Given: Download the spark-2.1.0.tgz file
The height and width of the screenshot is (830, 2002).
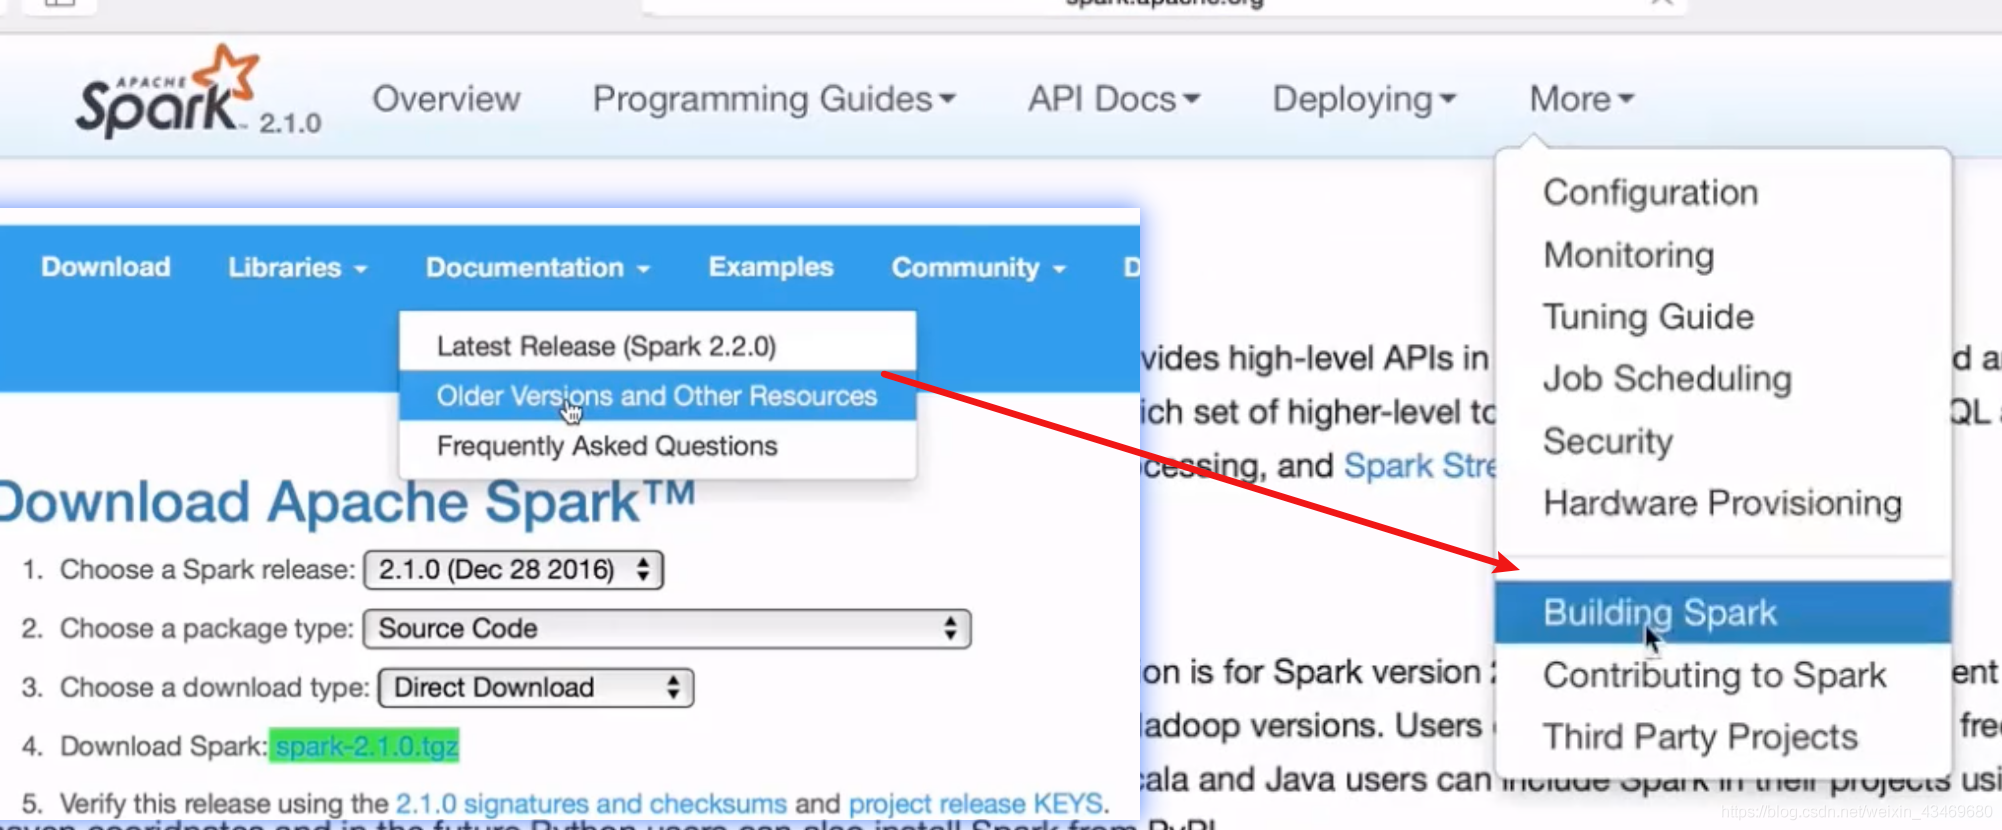Looking at the screenshot, I should (366, 746).
